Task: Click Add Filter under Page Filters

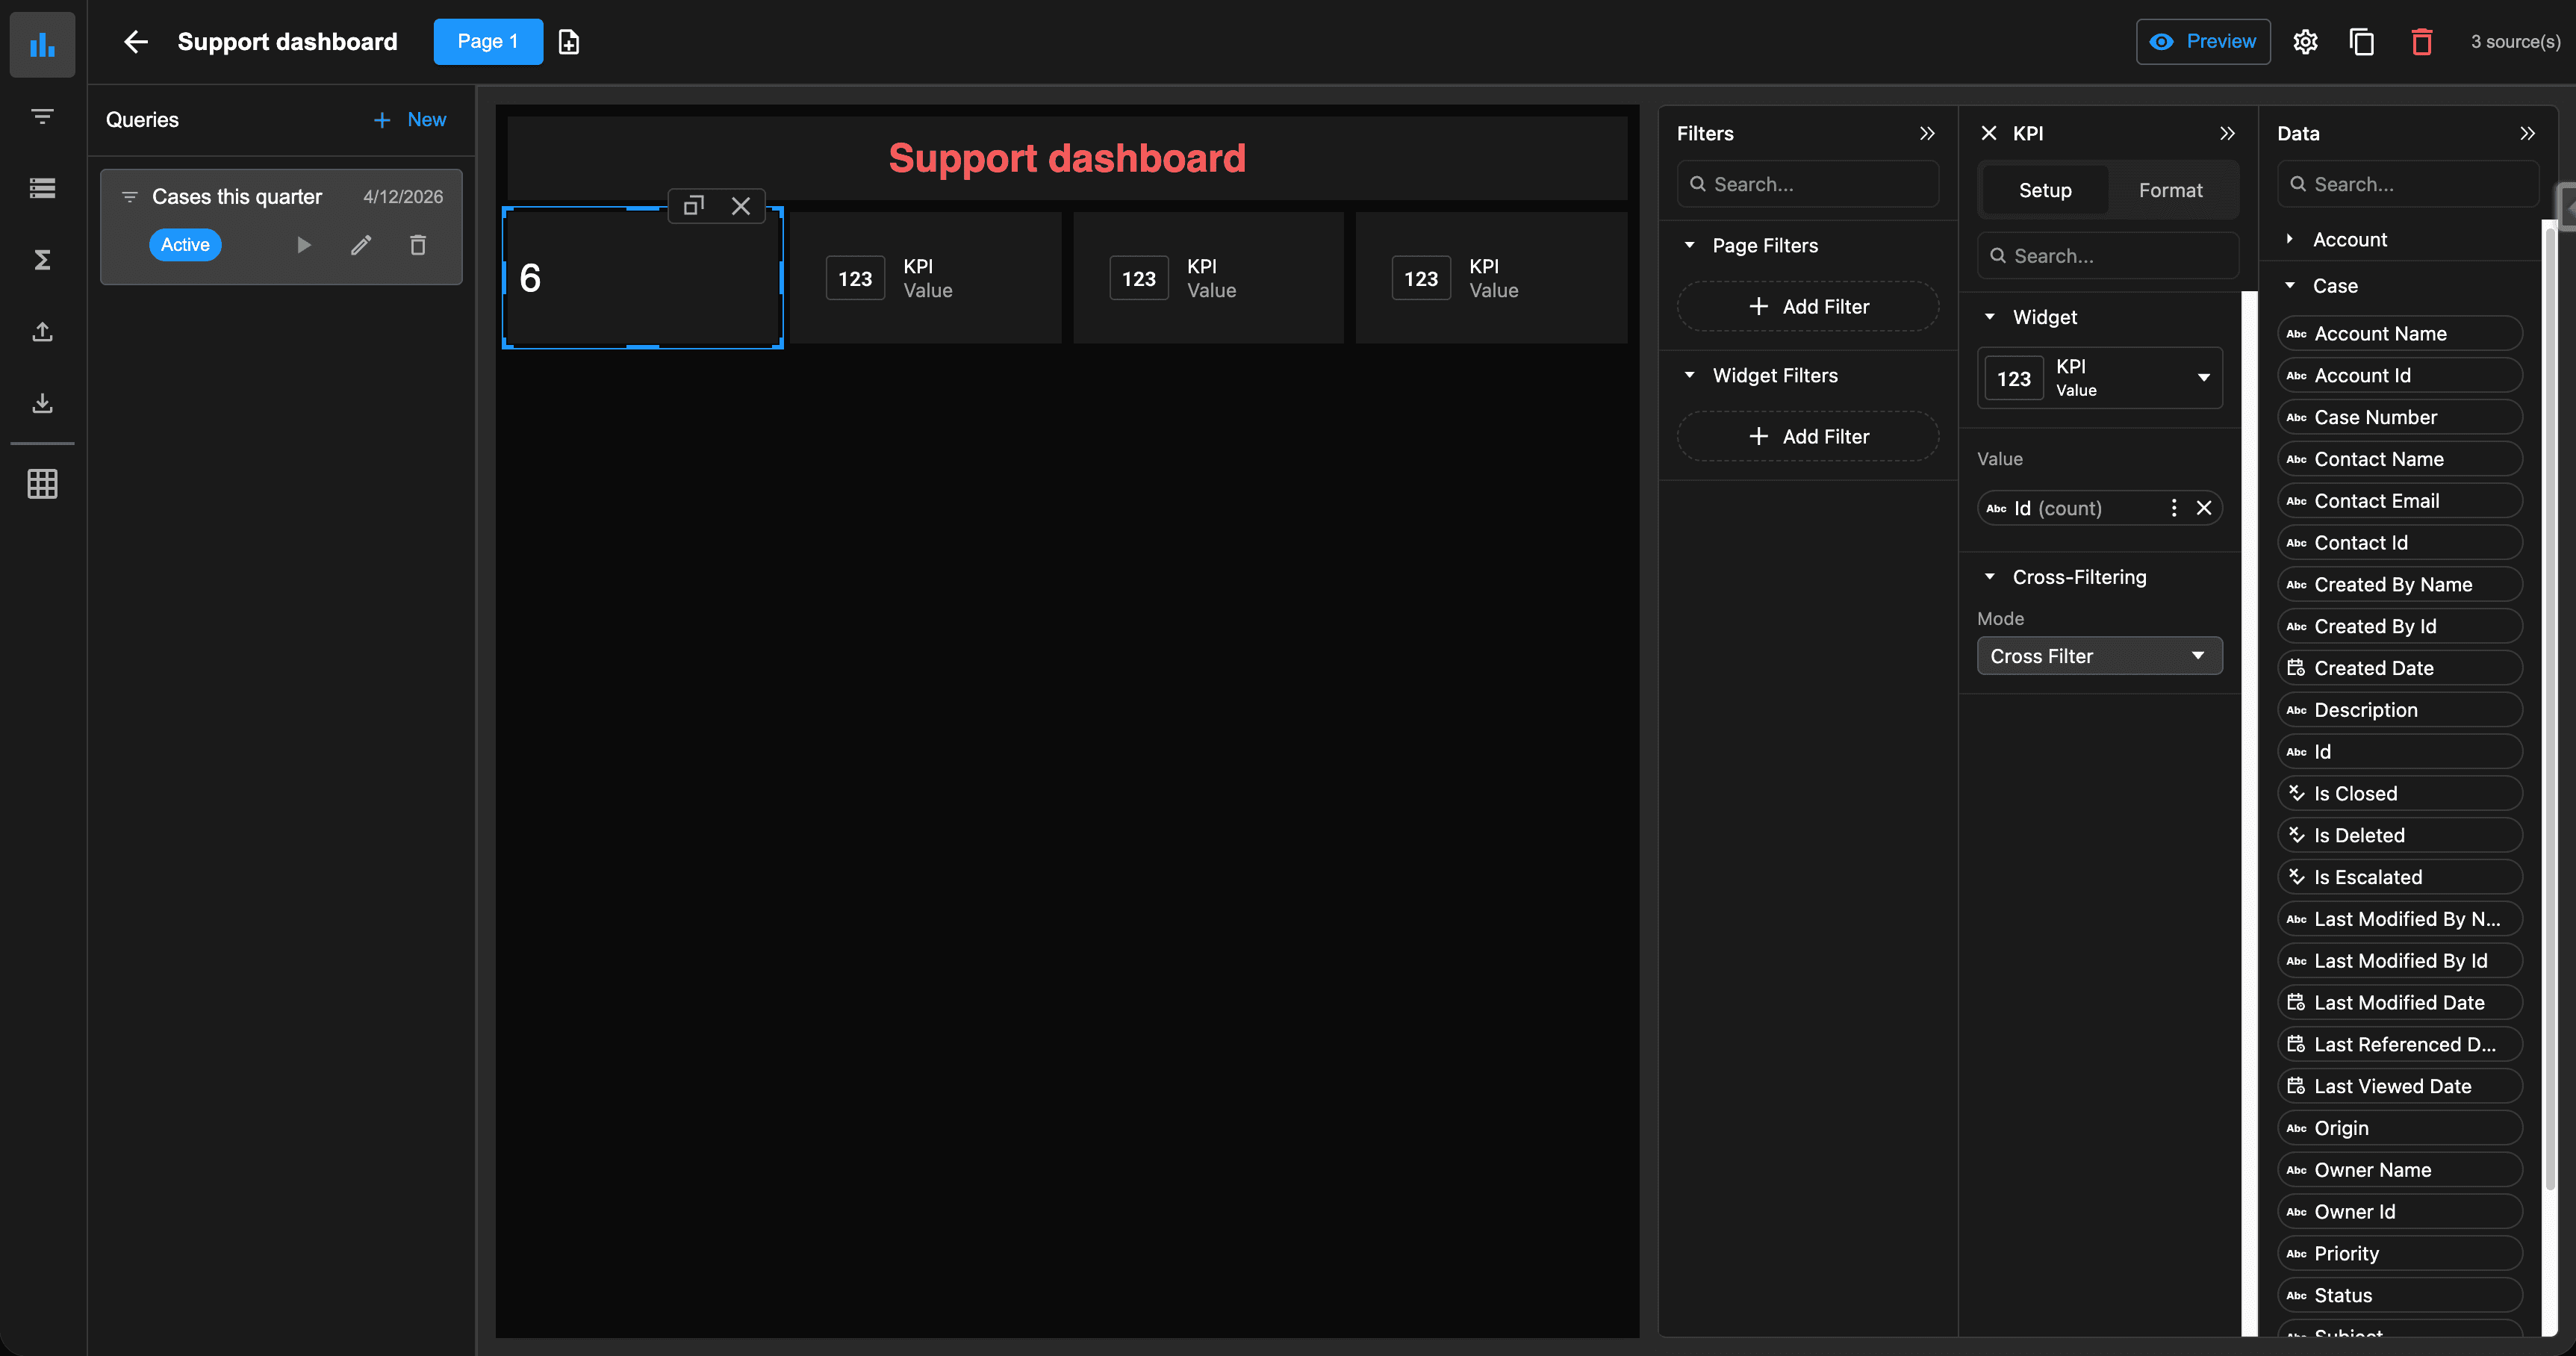Action: (x=1808, y=307)
